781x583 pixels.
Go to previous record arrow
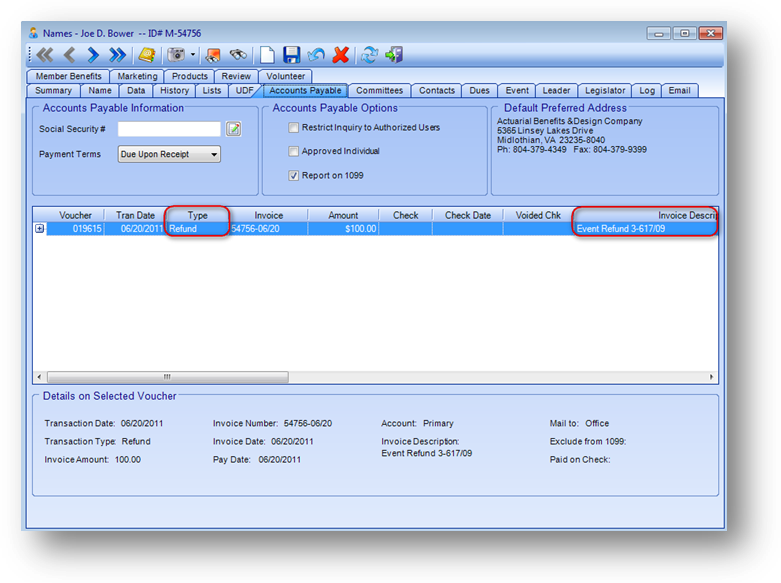click(69, 55)
